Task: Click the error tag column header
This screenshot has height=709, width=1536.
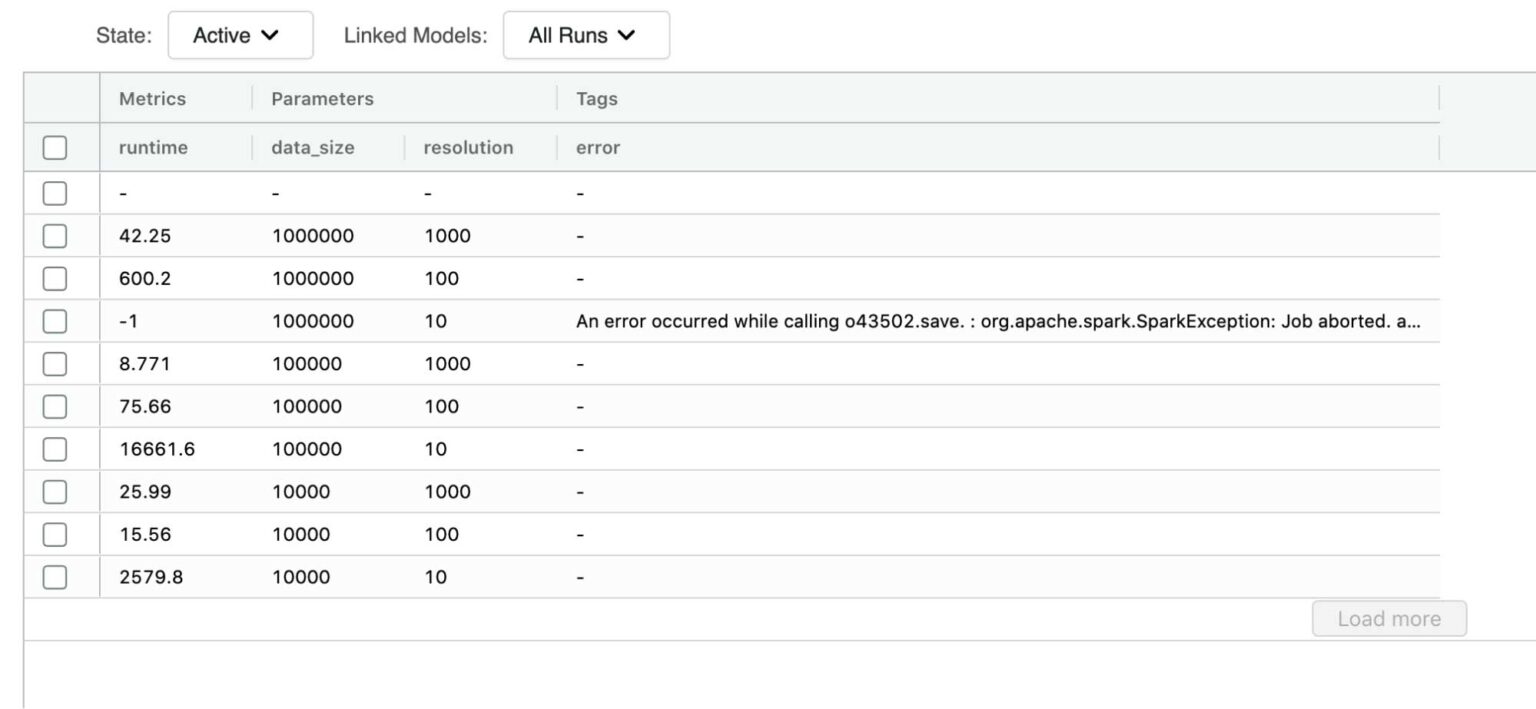Action: (x=598, y=148)
